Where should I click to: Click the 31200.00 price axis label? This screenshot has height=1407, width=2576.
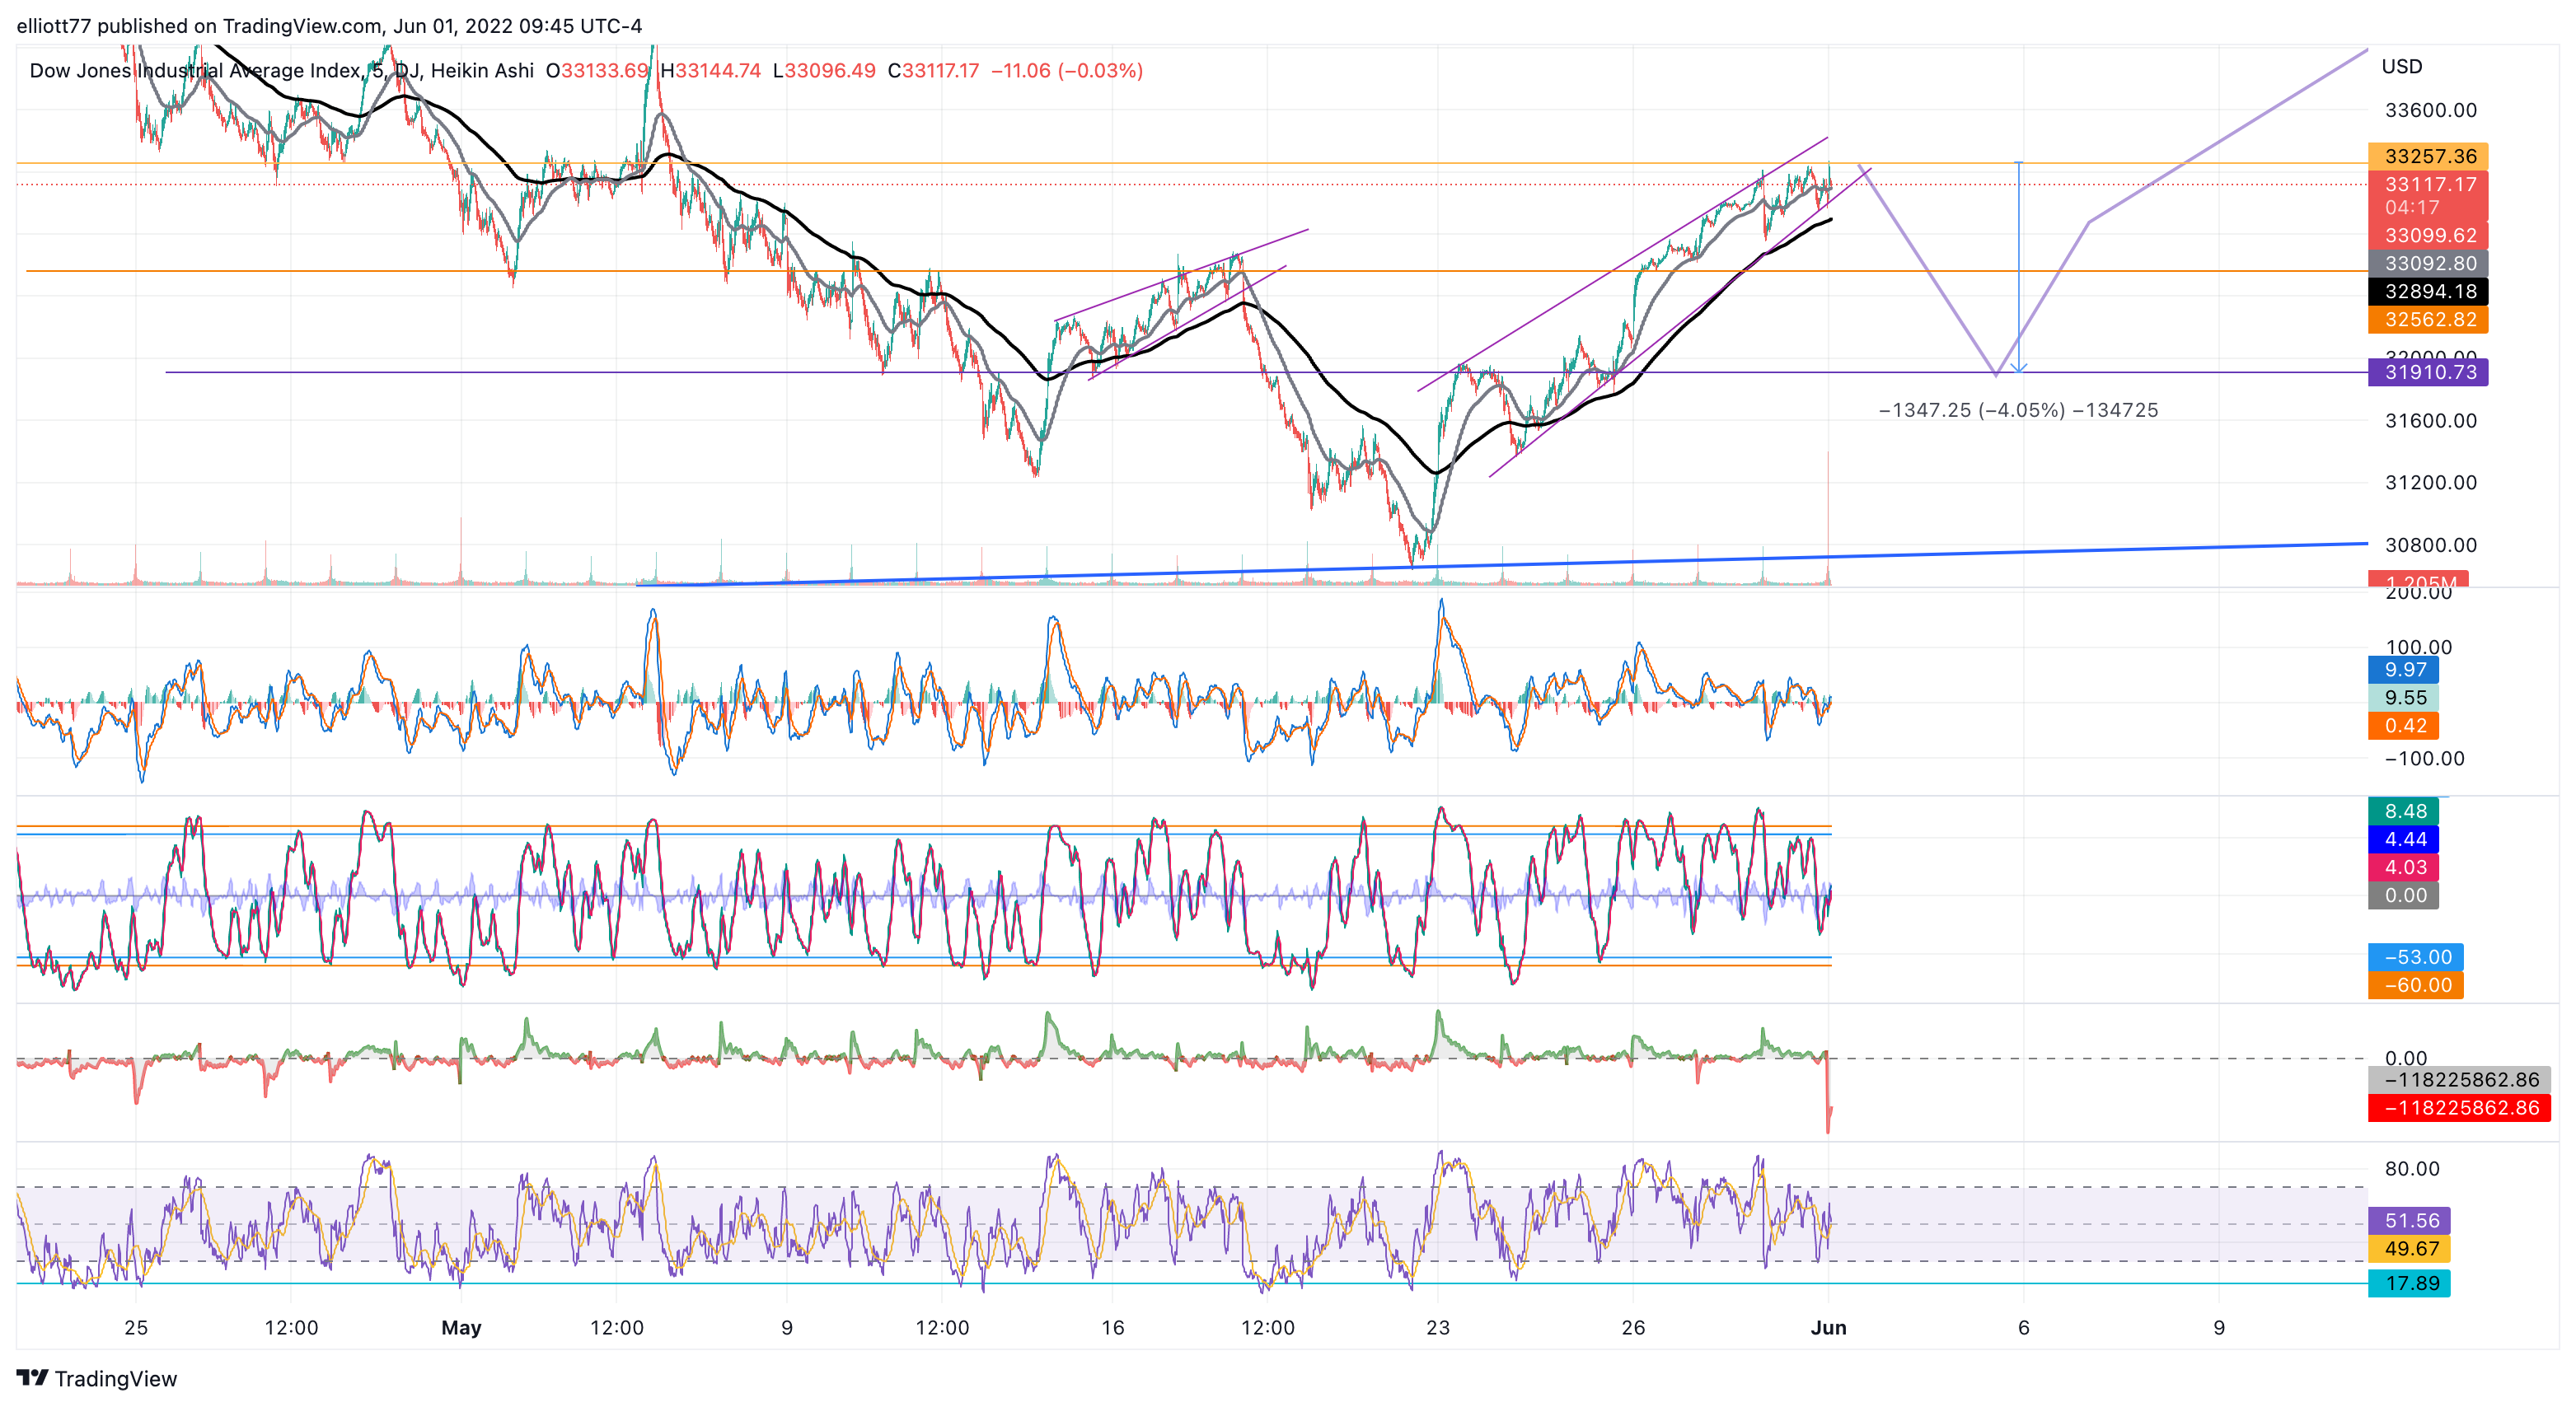[x=2430, y=483]
